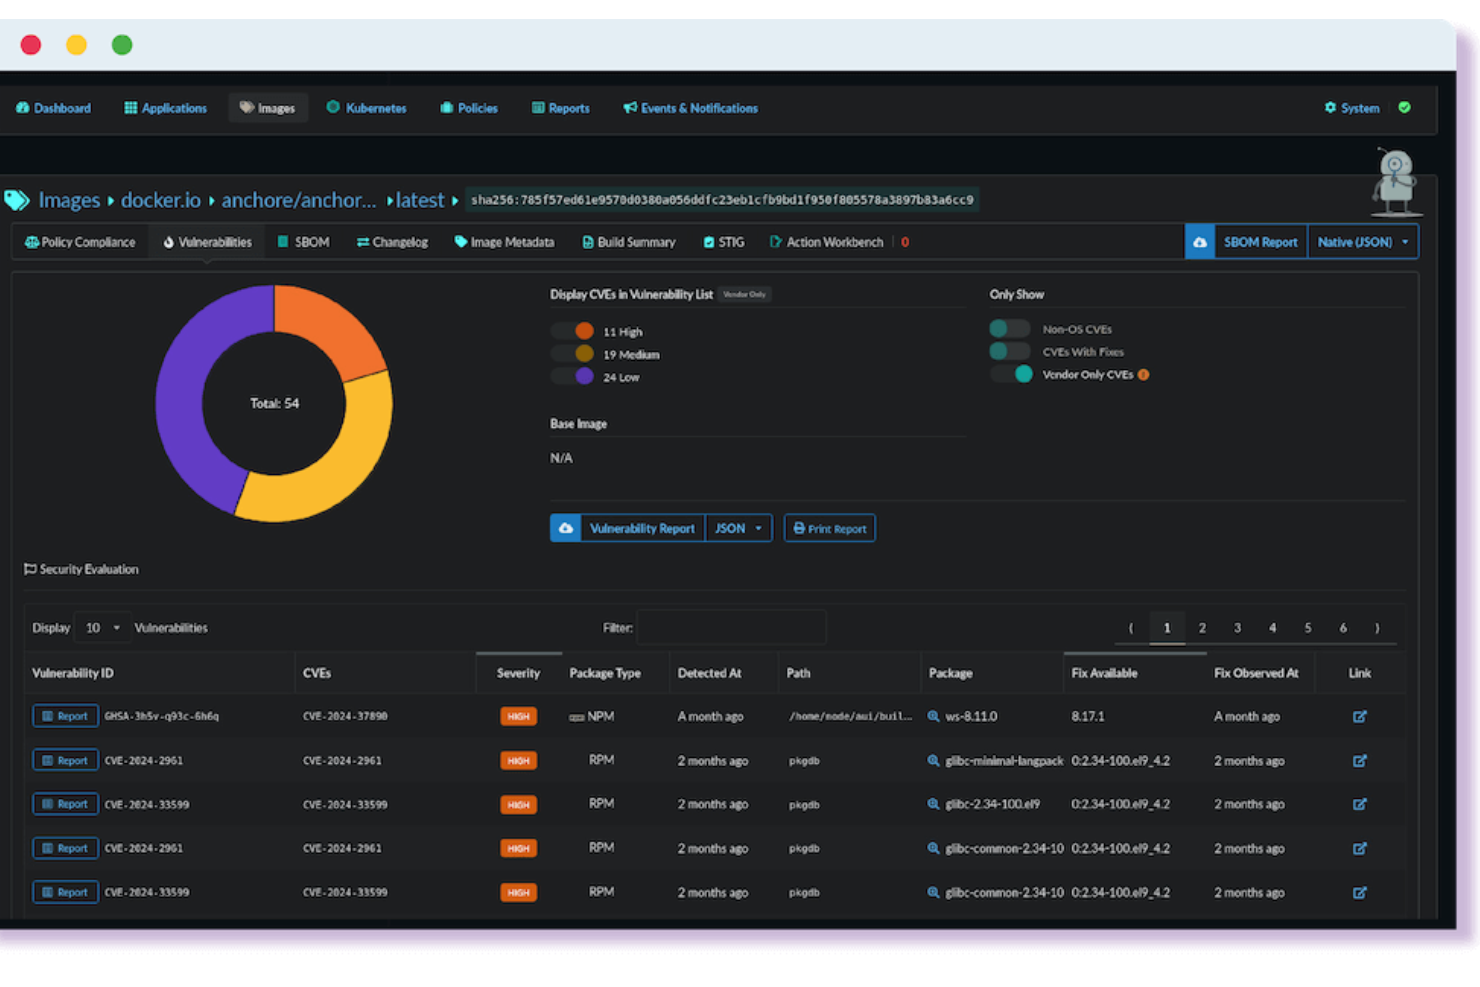Open the JSON report format dropdown
This screenshot has width=1480, height=987.
738,528
